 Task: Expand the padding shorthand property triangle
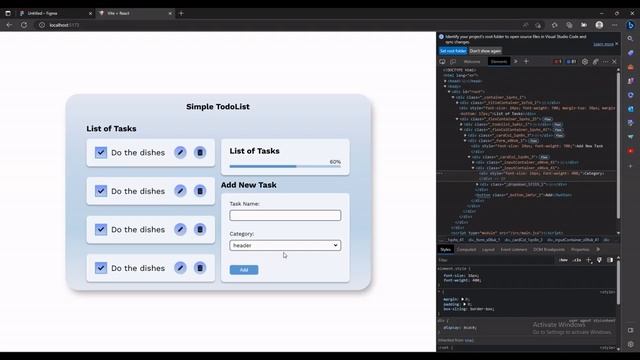point(464,304)
